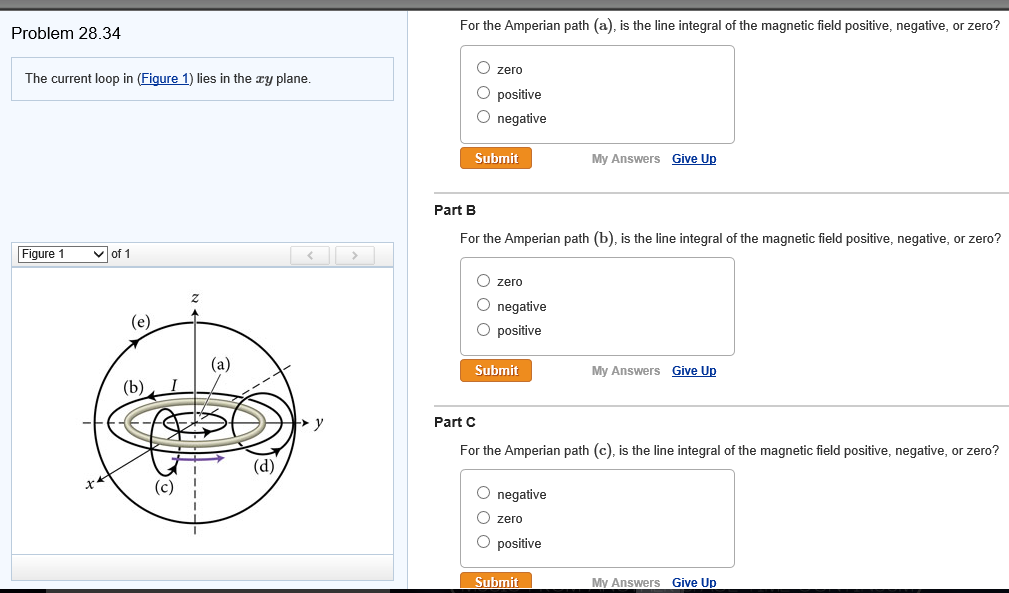This screenshot has height=593, width=1009.
Task: Click Give Up for Part C
Action: 694,582
